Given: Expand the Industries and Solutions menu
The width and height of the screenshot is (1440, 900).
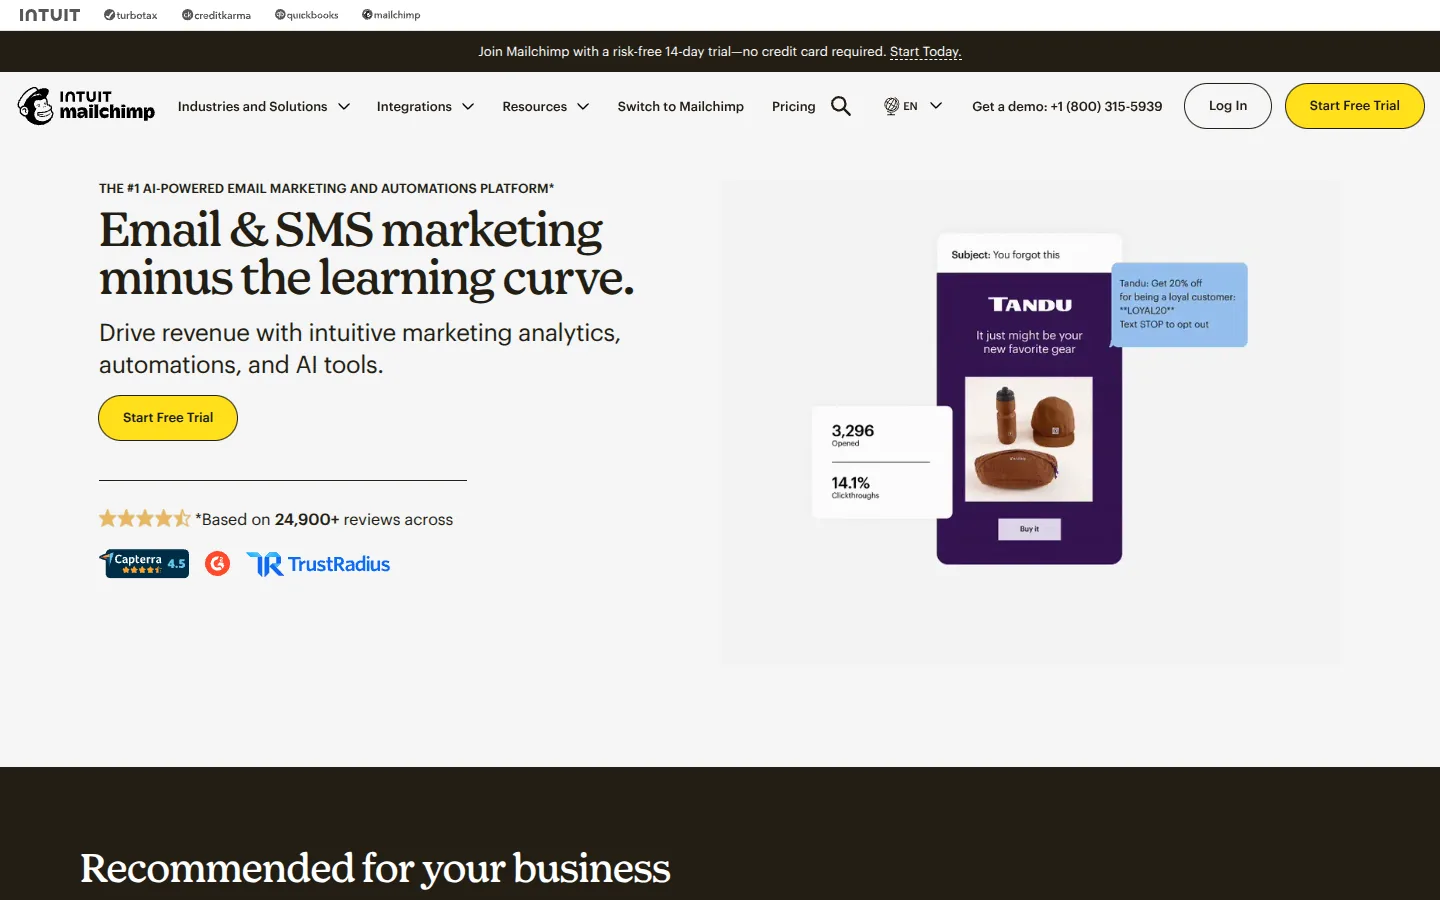Looking at the screenshot, I should coord(264,106).
